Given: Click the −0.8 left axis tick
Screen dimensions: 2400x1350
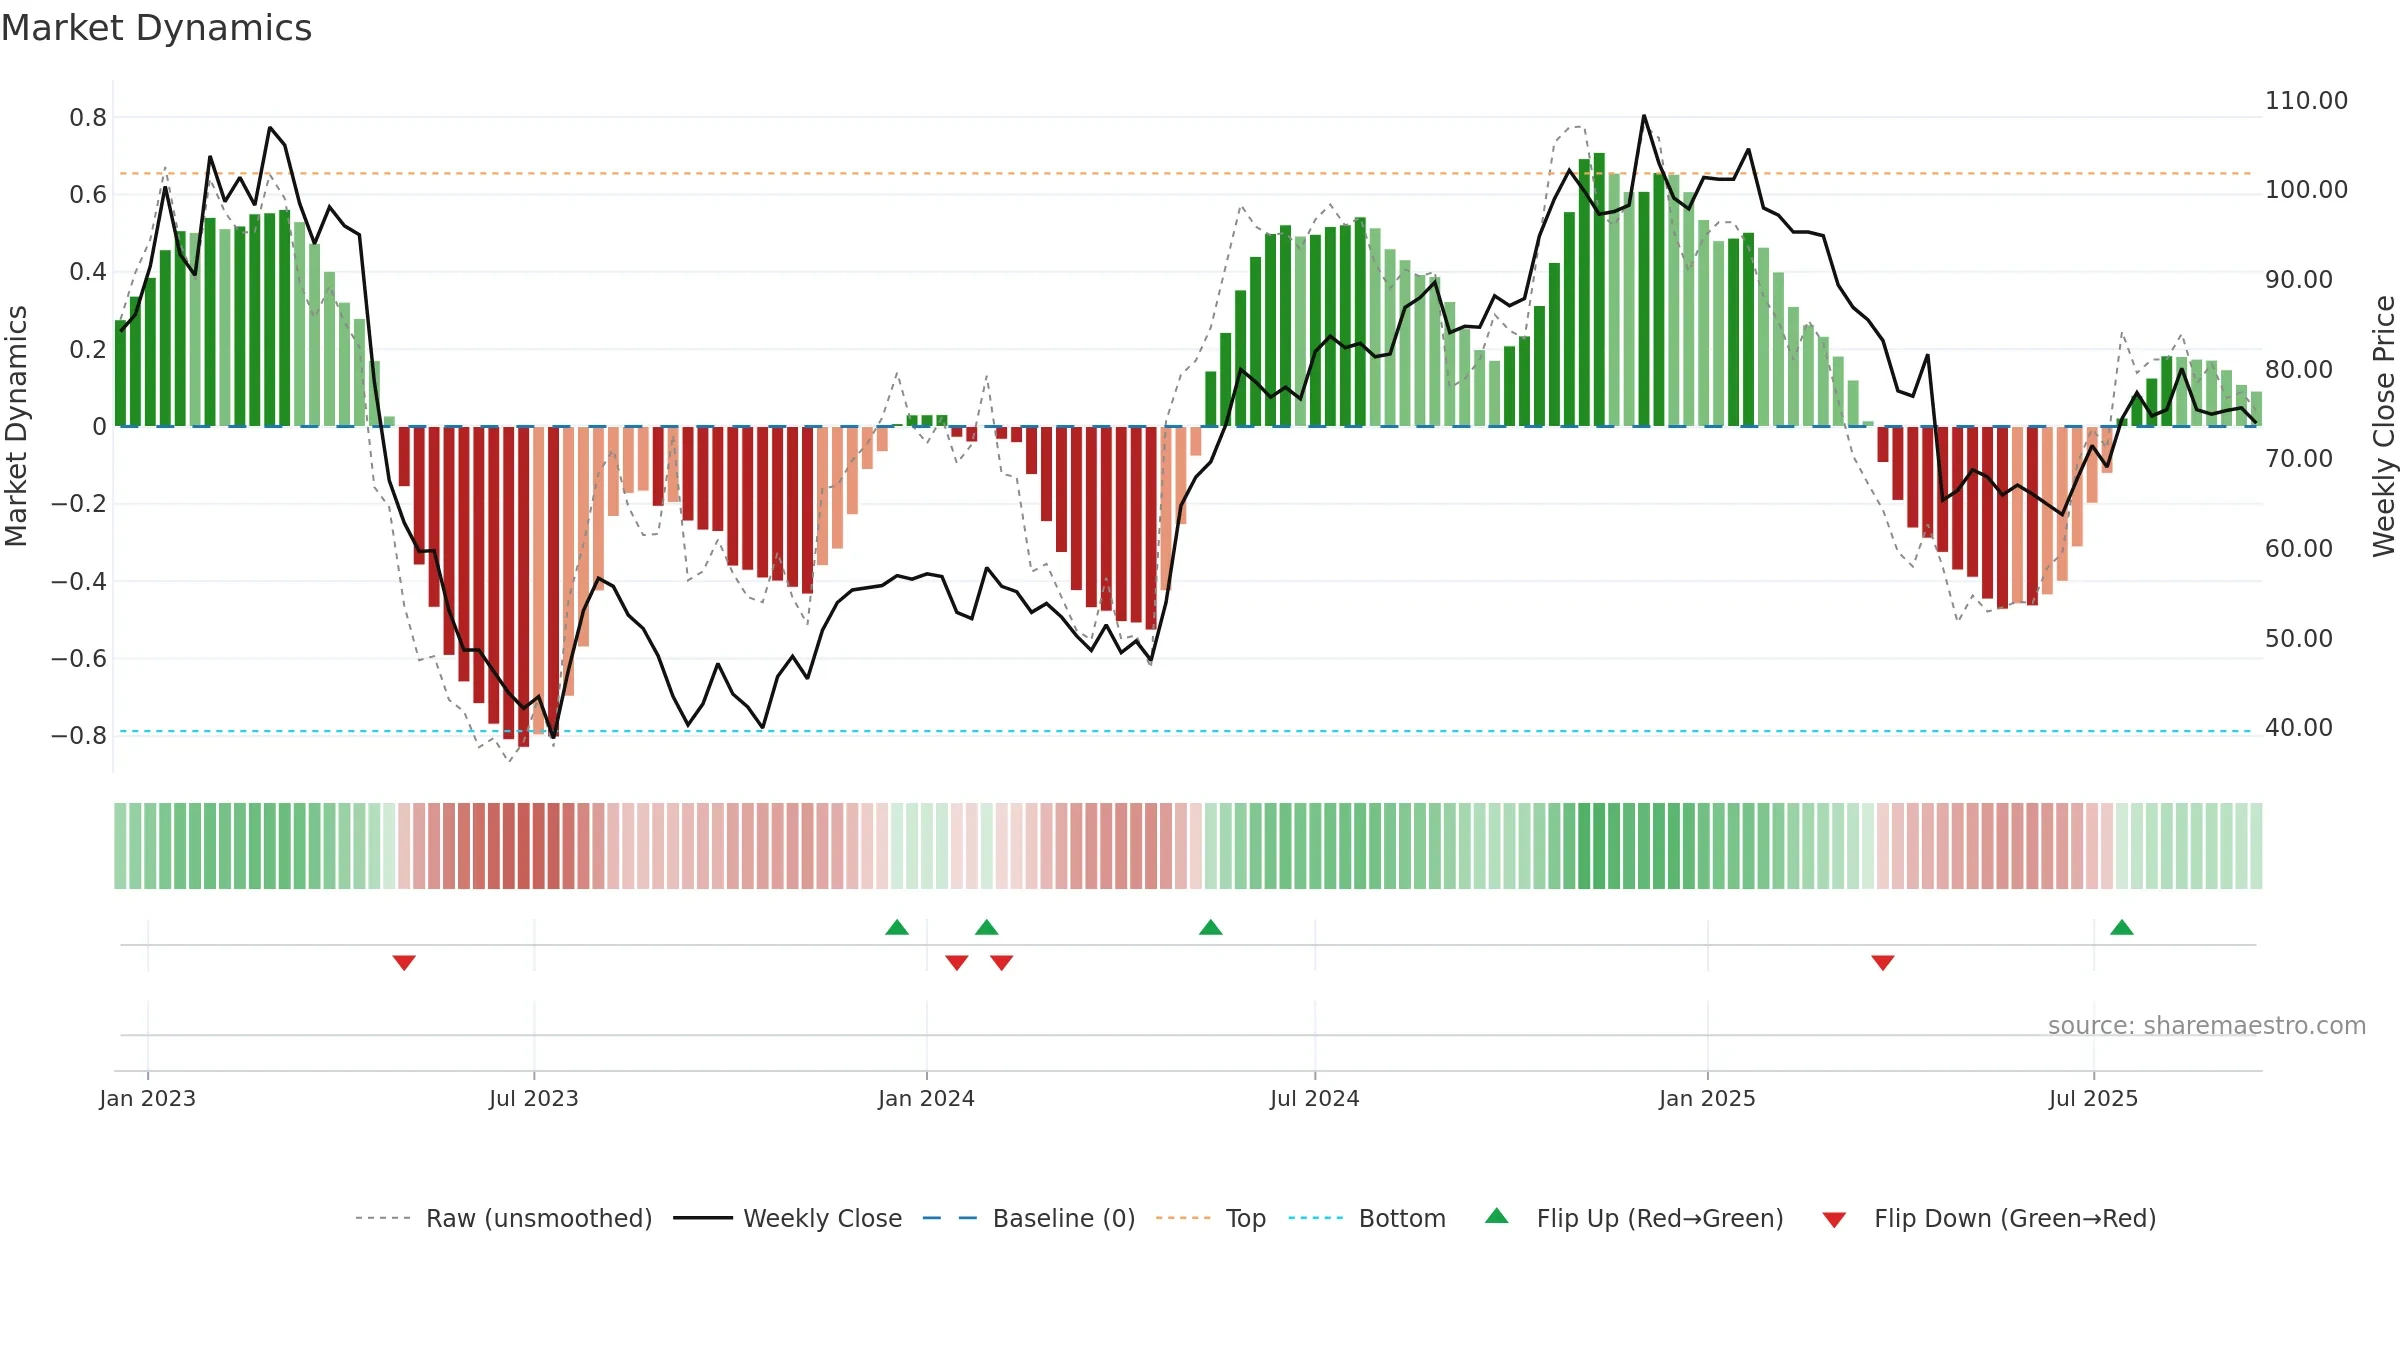Looking at the screenshot, I should click(x=78, y=735).
